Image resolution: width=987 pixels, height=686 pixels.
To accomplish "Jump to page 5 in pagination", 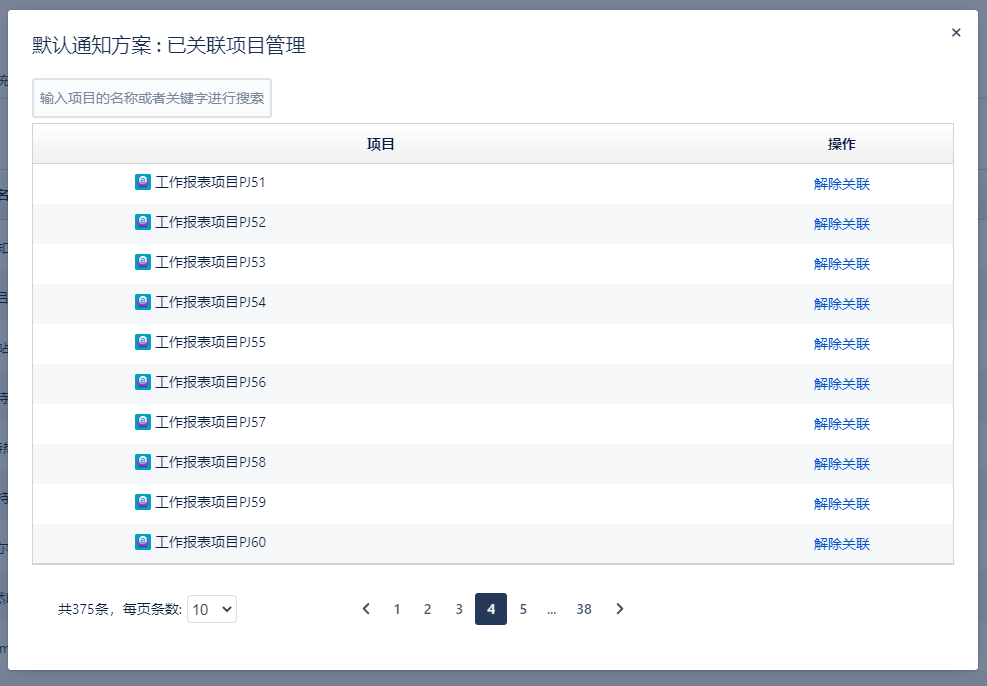I will [x=523, y=609].
